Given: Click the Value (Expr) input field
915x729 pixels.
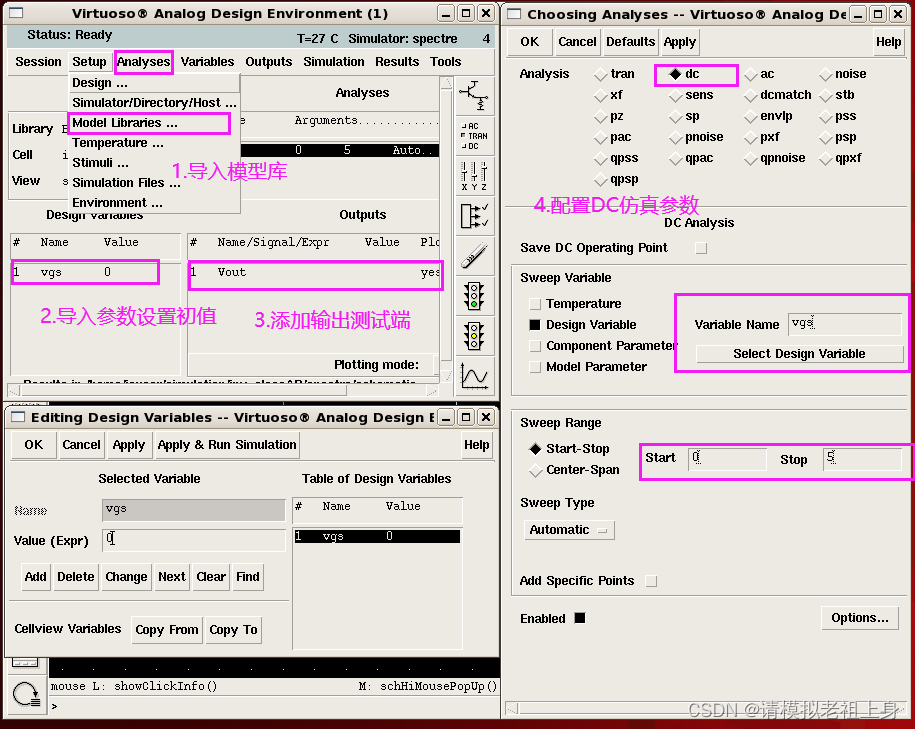Looking at the screenshot, I should (x=193, y=540).
